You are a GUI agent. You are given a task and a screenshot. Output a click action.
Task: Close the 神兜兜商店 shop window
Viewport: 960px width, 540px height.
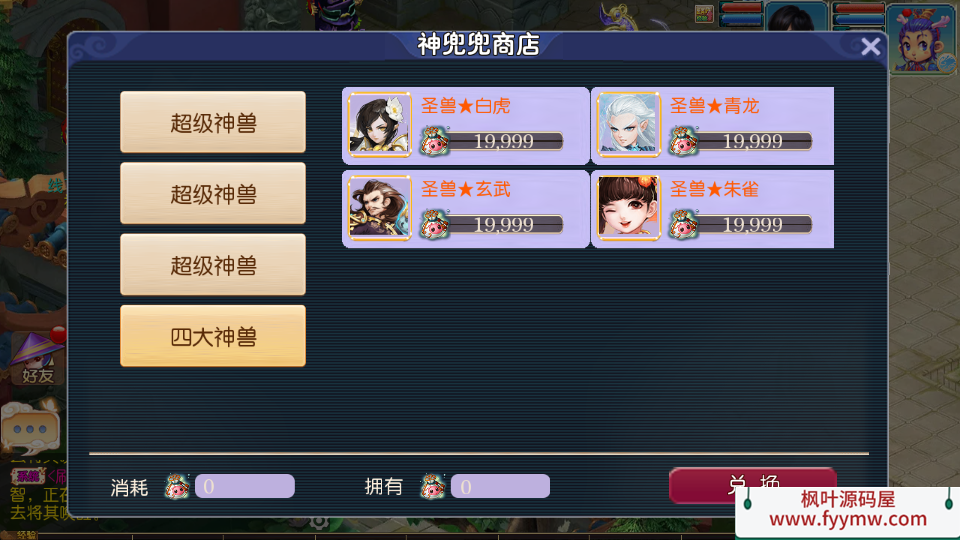pos(870,47)
